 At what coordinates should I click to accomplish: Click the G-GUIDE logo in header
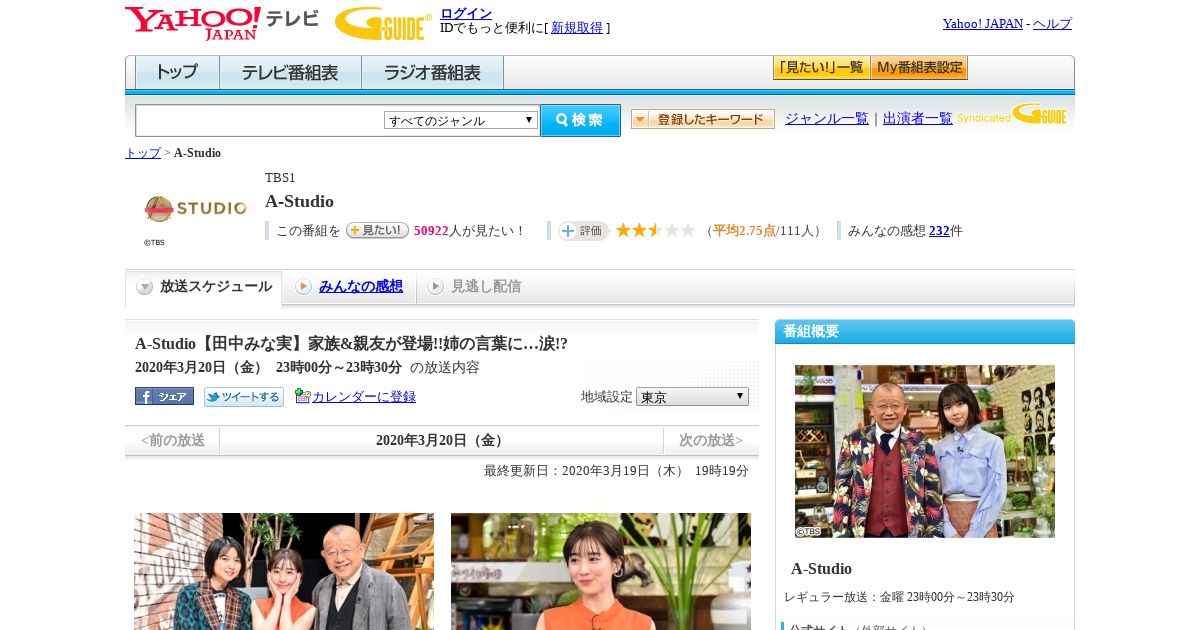[382, 23]
